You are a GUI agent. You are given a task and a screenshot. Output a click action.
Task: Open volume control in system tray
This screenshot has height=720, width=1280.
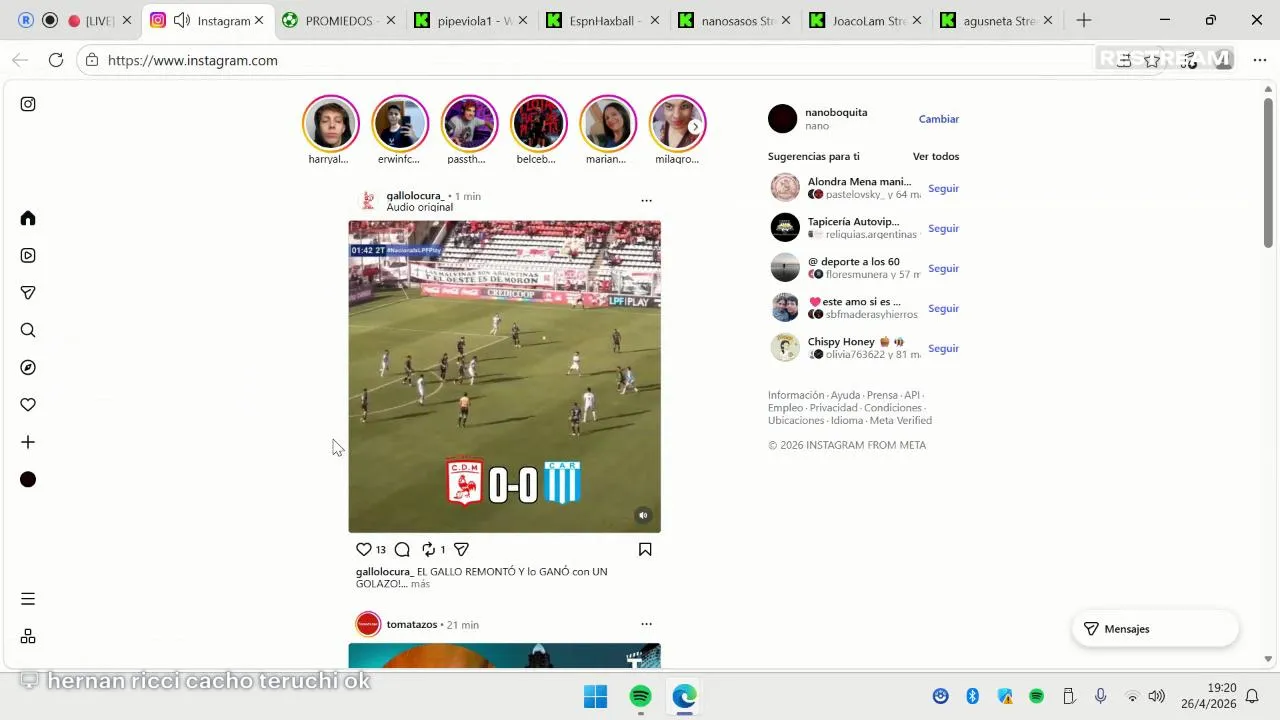coord(1157,696)
